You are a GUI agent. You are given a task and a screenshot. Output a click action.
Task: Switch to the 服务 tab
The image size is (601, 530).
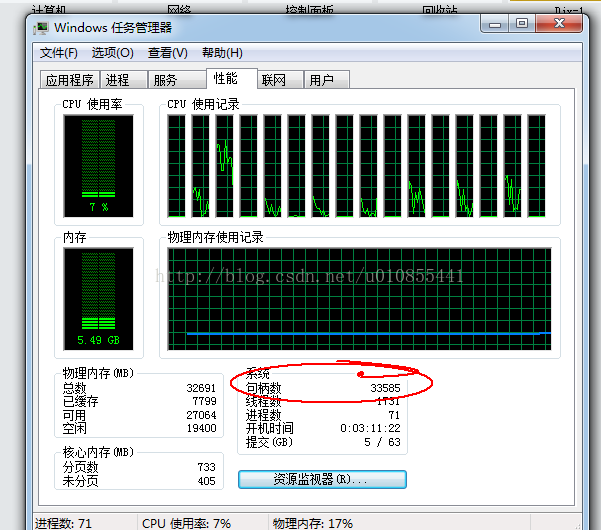pyautogui.click(x=177, y=80)
